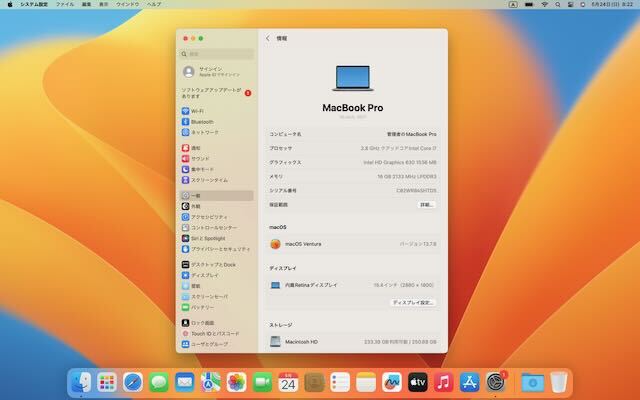Open Messages from the Dock
Screen dimensions: 640x400
[x=159, y=382]
